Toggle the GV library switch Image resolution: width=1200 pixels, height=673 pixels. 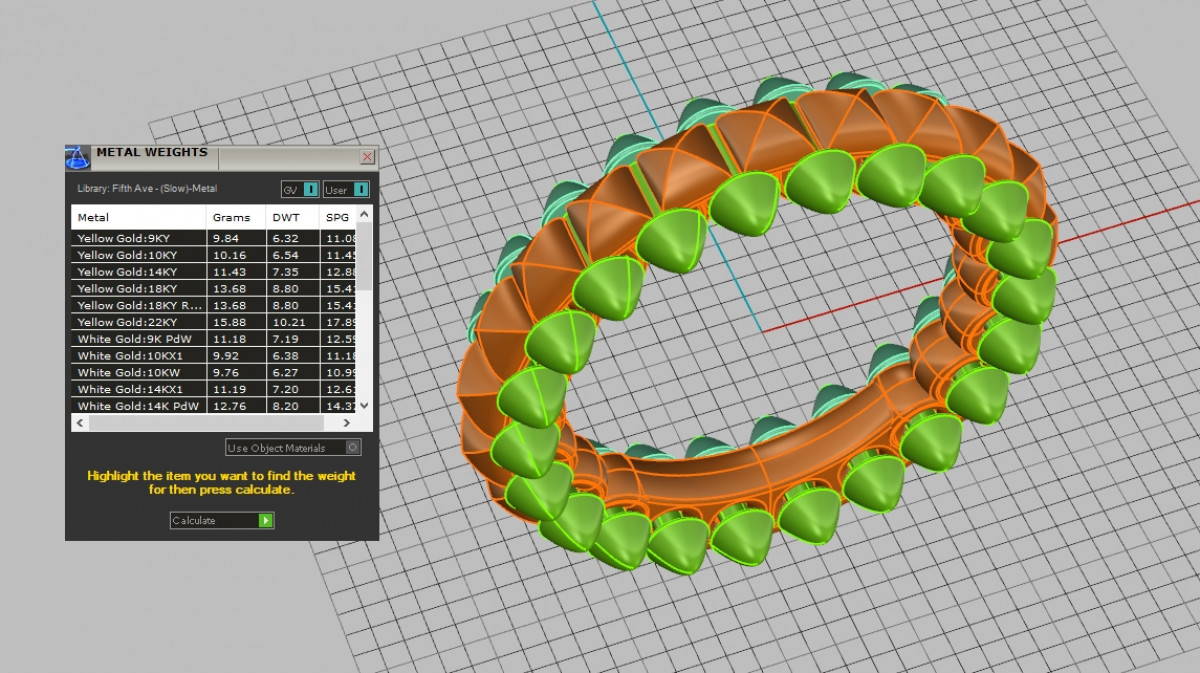[310, 189]
